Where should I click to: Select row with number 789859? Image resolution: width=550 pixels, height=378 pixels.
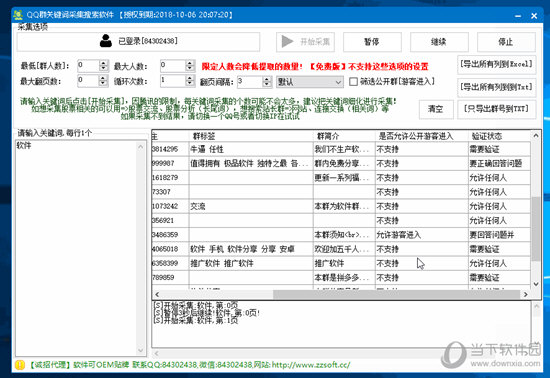341,278
